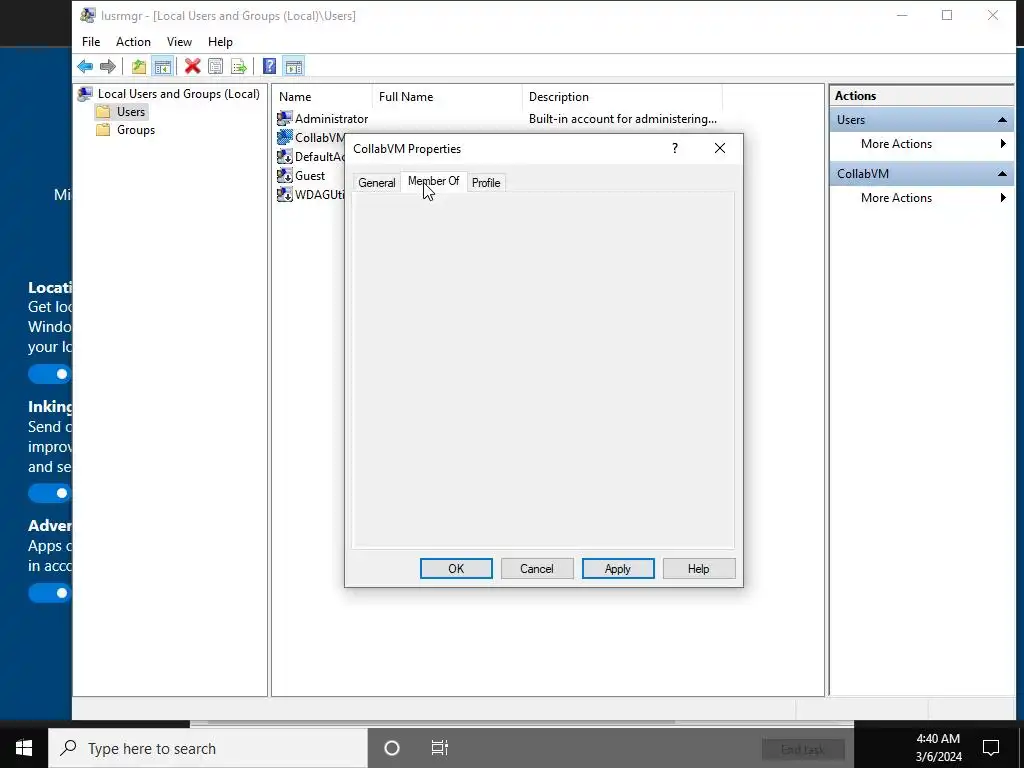Image resolution: width=1024 pixels, height=768 pixels.
Task: Click the Local Users and Groups root icon
Action: 85,94
